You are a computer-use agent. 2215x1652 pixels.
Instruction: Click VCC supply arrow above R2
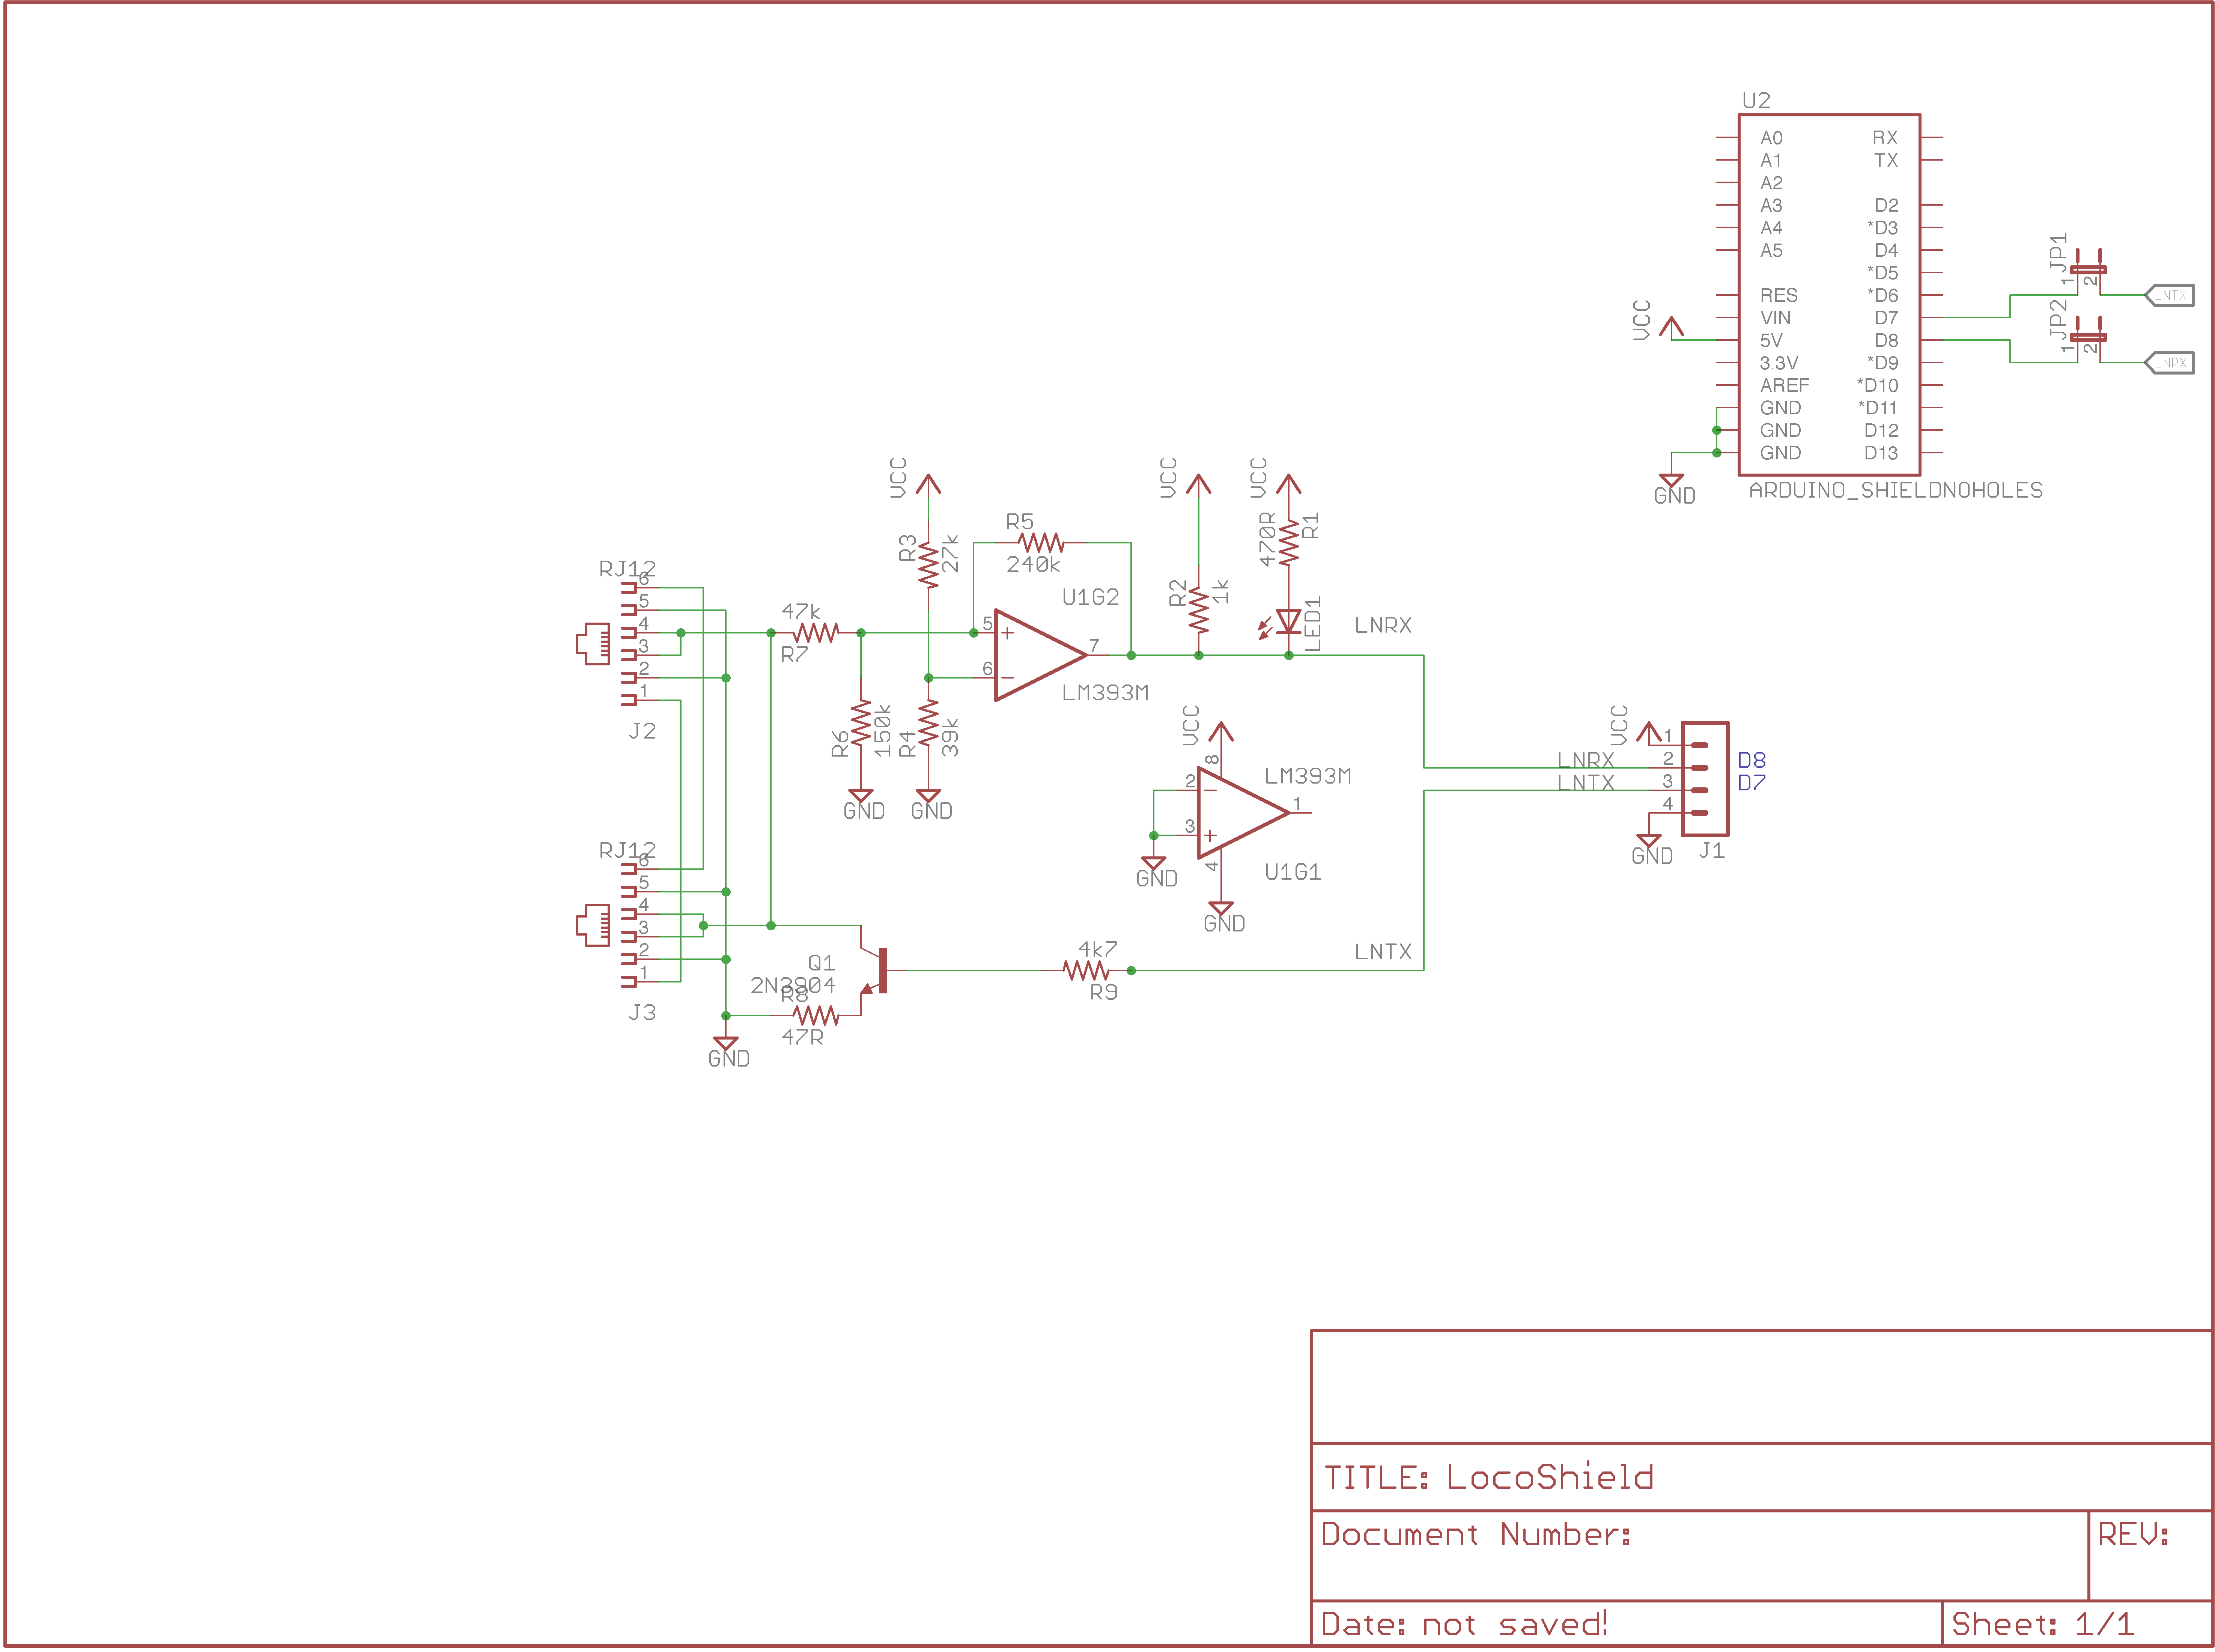click(x=1199, y=485)
